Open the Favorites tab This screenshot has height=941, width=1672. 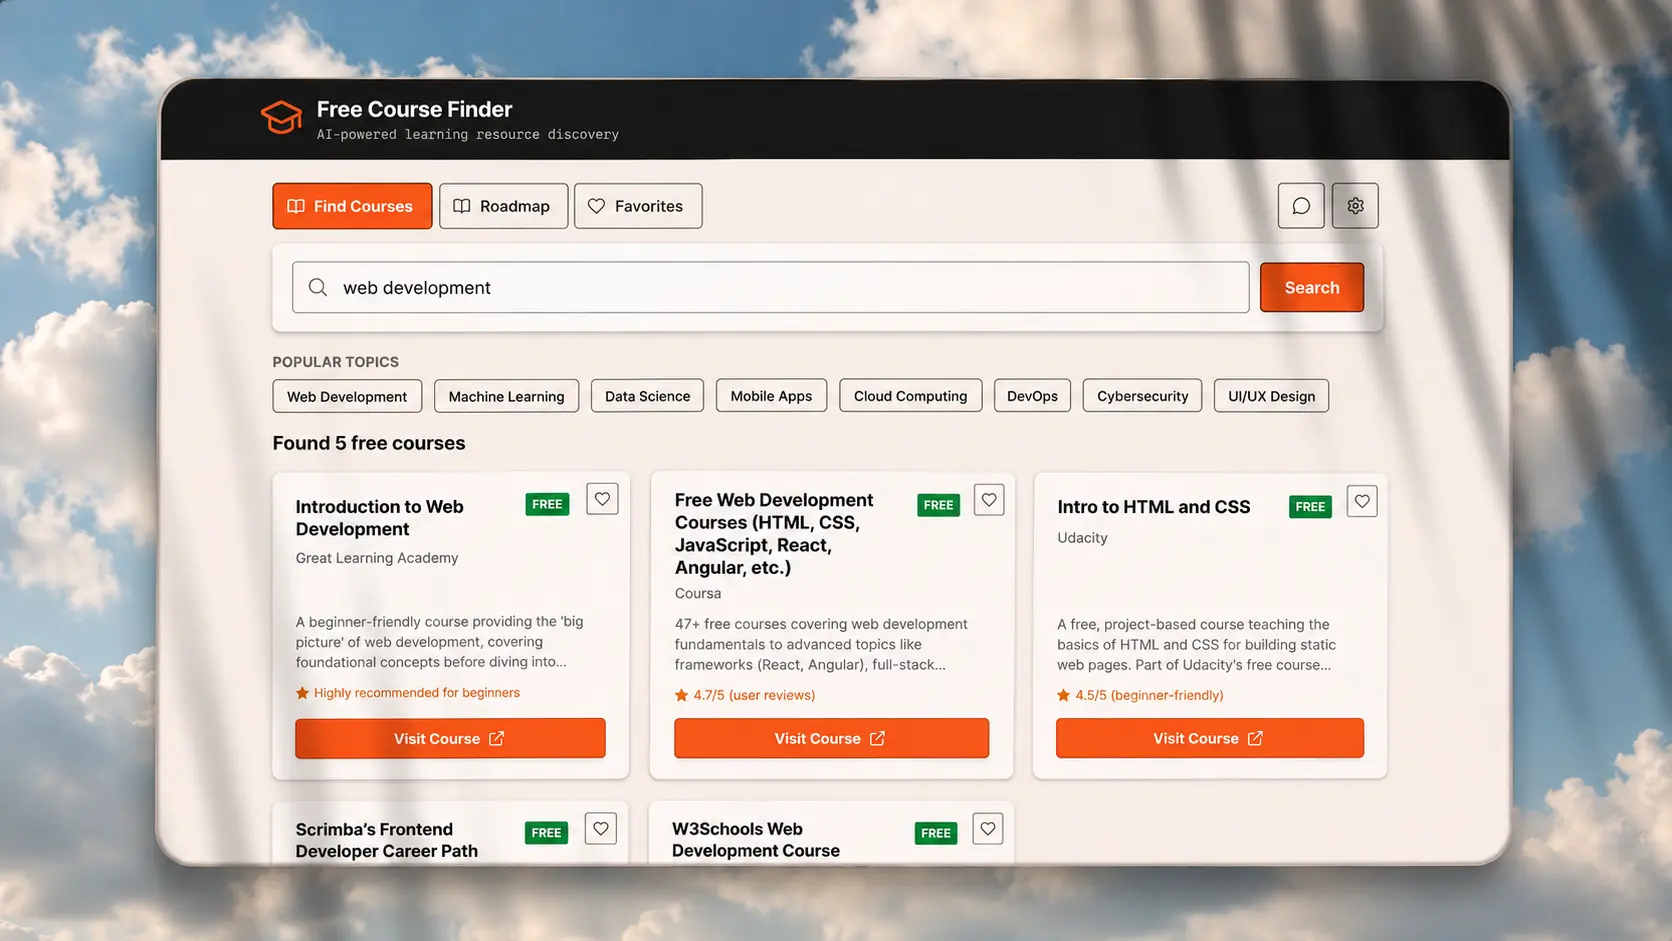pyautogui.click(x=638, y=206)
